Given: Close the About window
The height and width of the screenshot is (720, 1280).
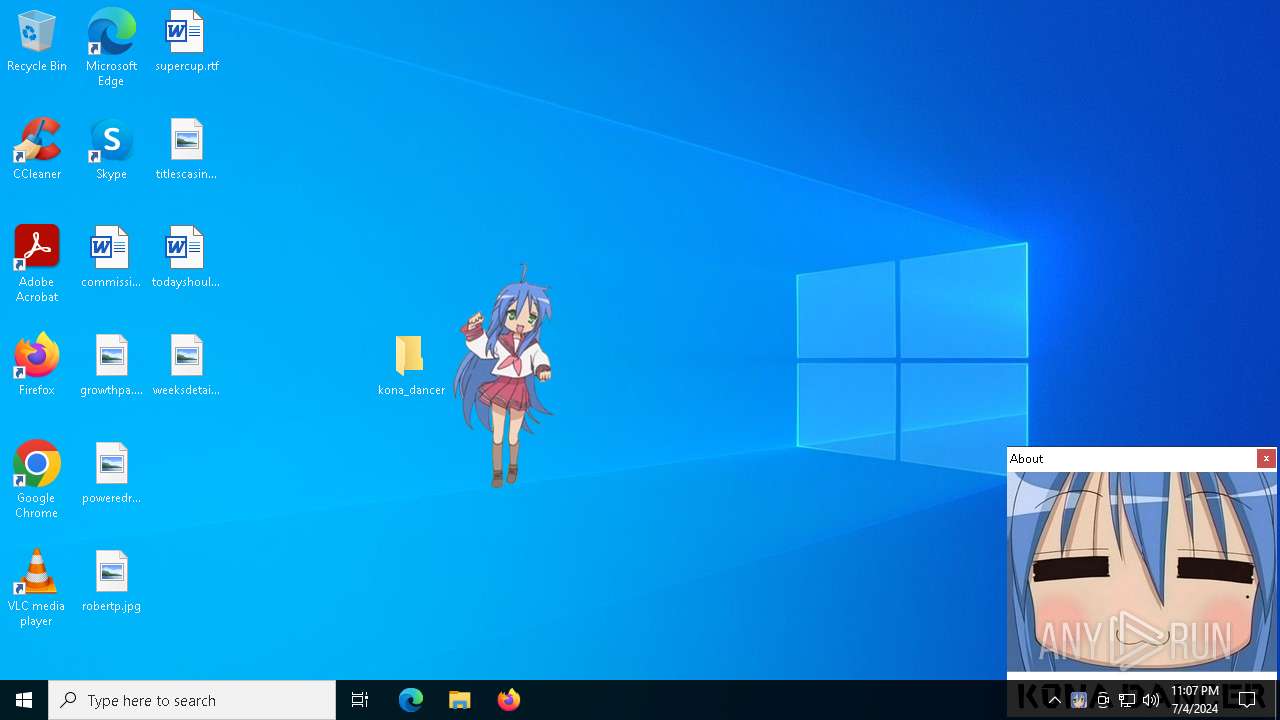Looking at the screenshot, I should [1266, 459].
